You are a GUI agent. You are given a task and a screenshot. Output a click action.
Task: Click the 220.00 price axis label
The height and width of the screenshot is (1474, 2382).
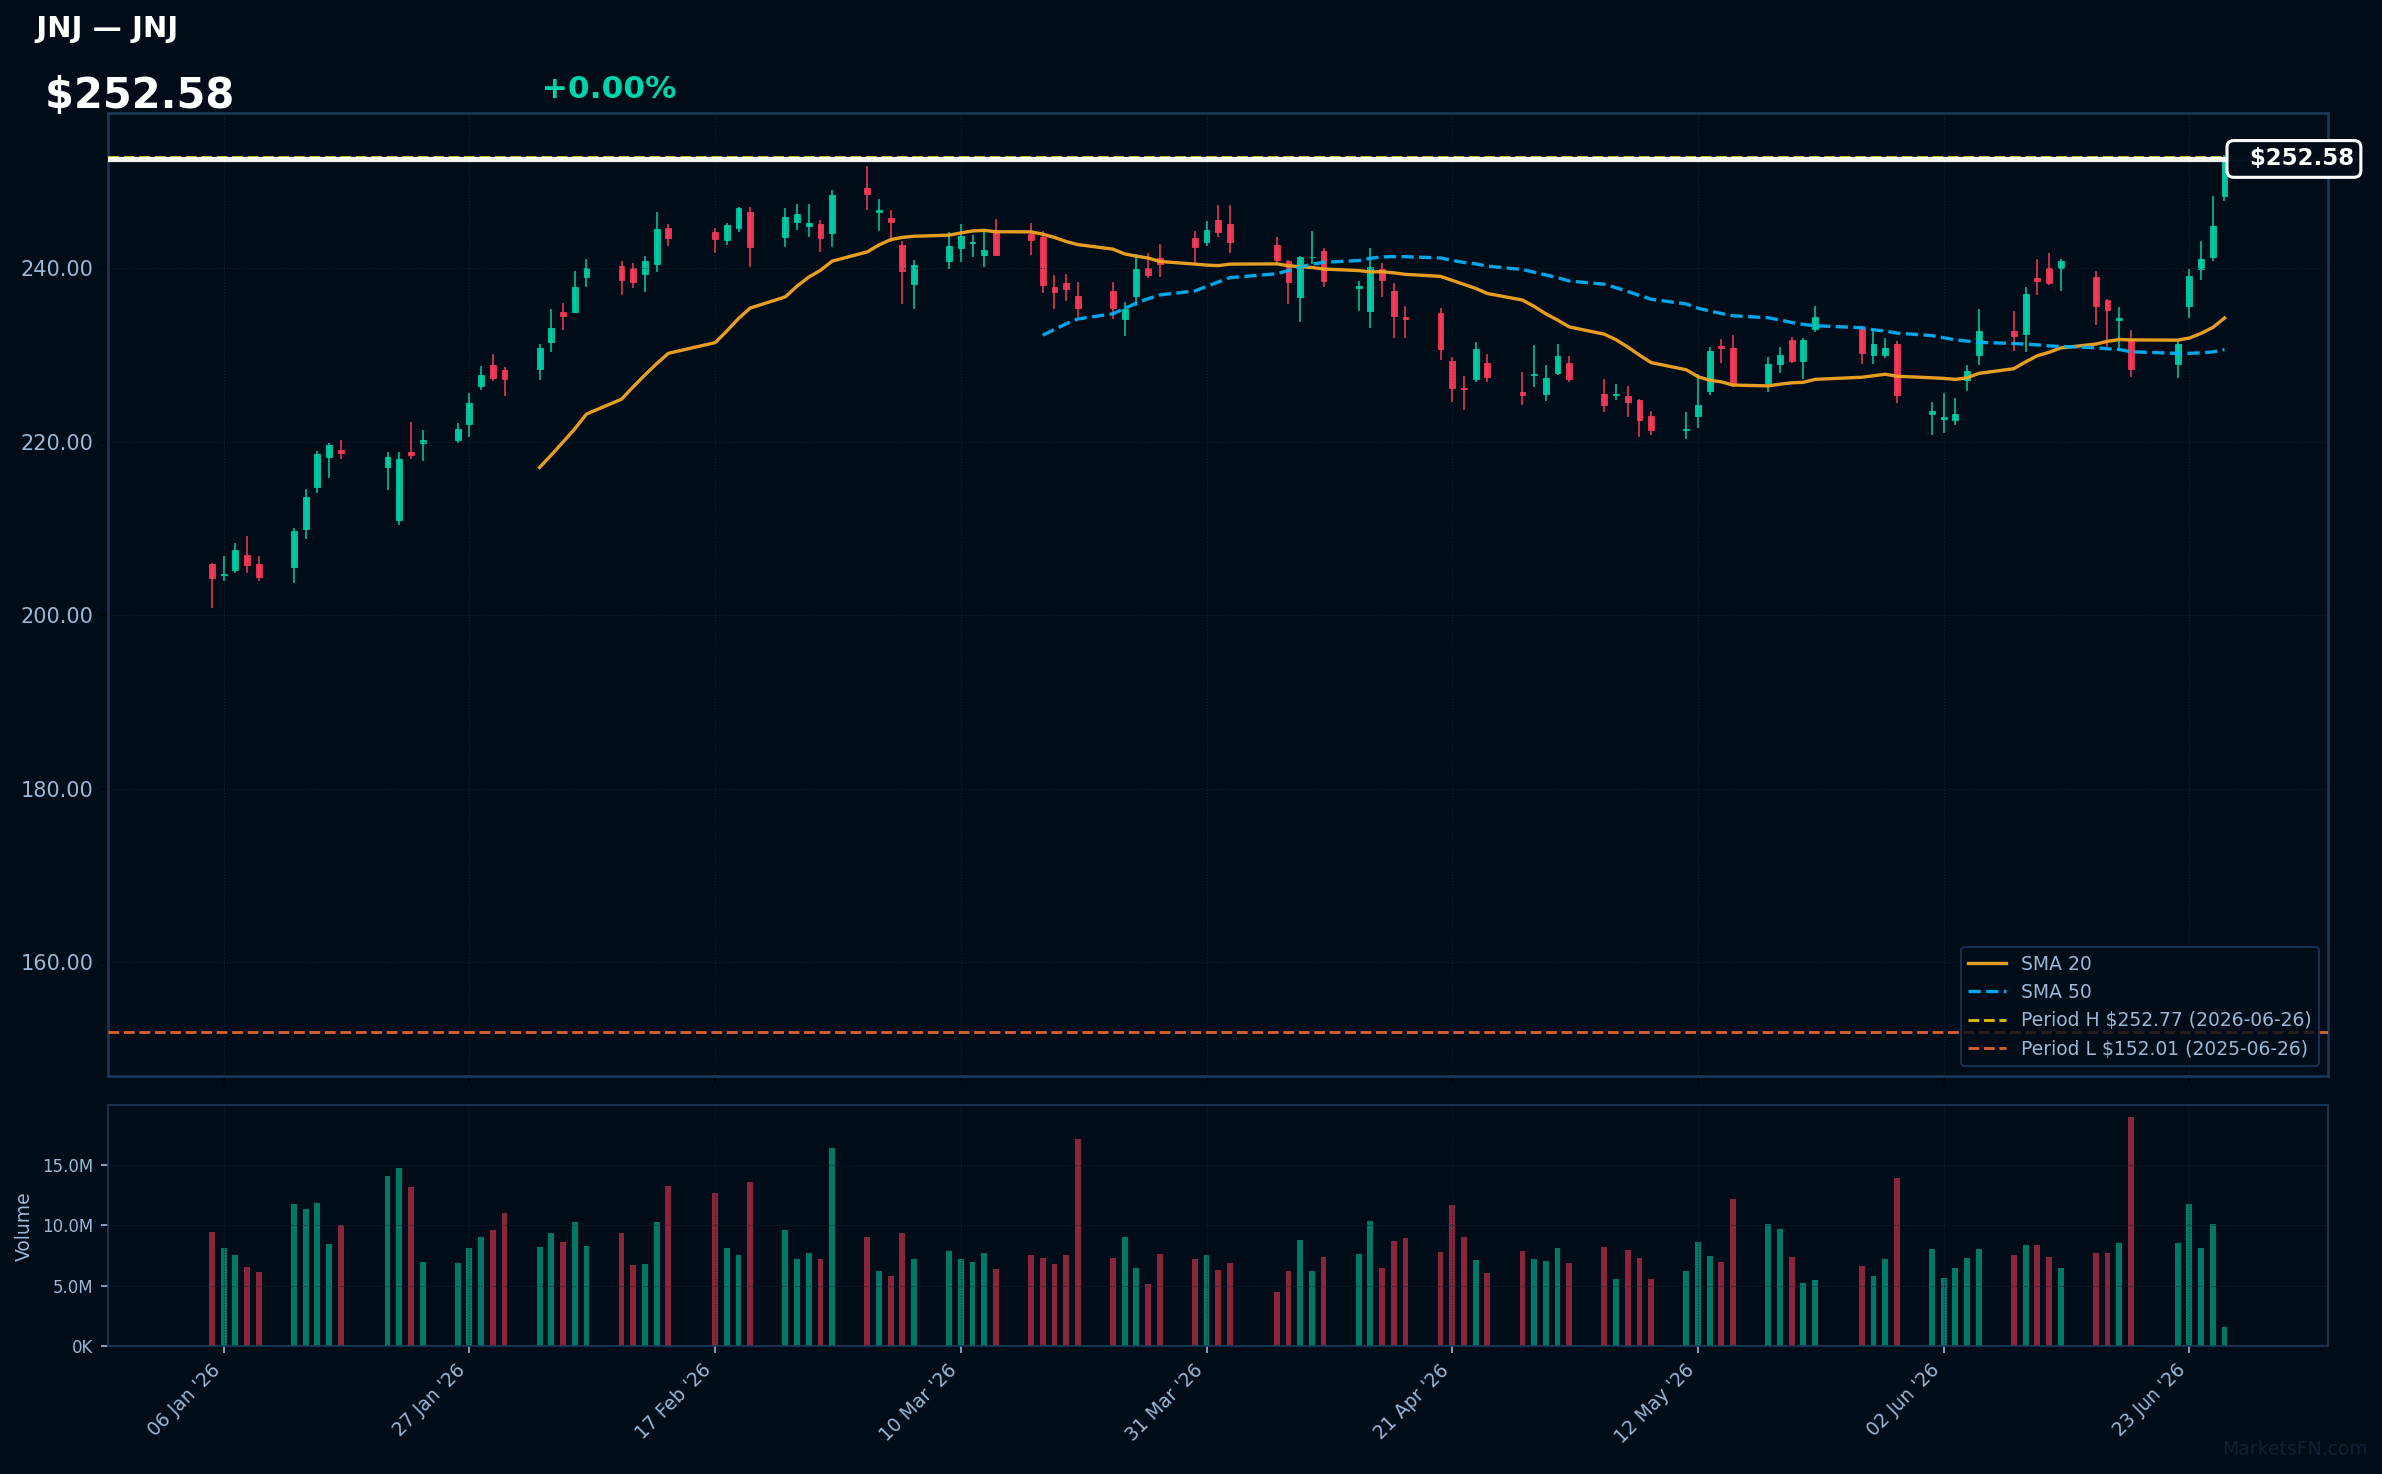[57, 442]
